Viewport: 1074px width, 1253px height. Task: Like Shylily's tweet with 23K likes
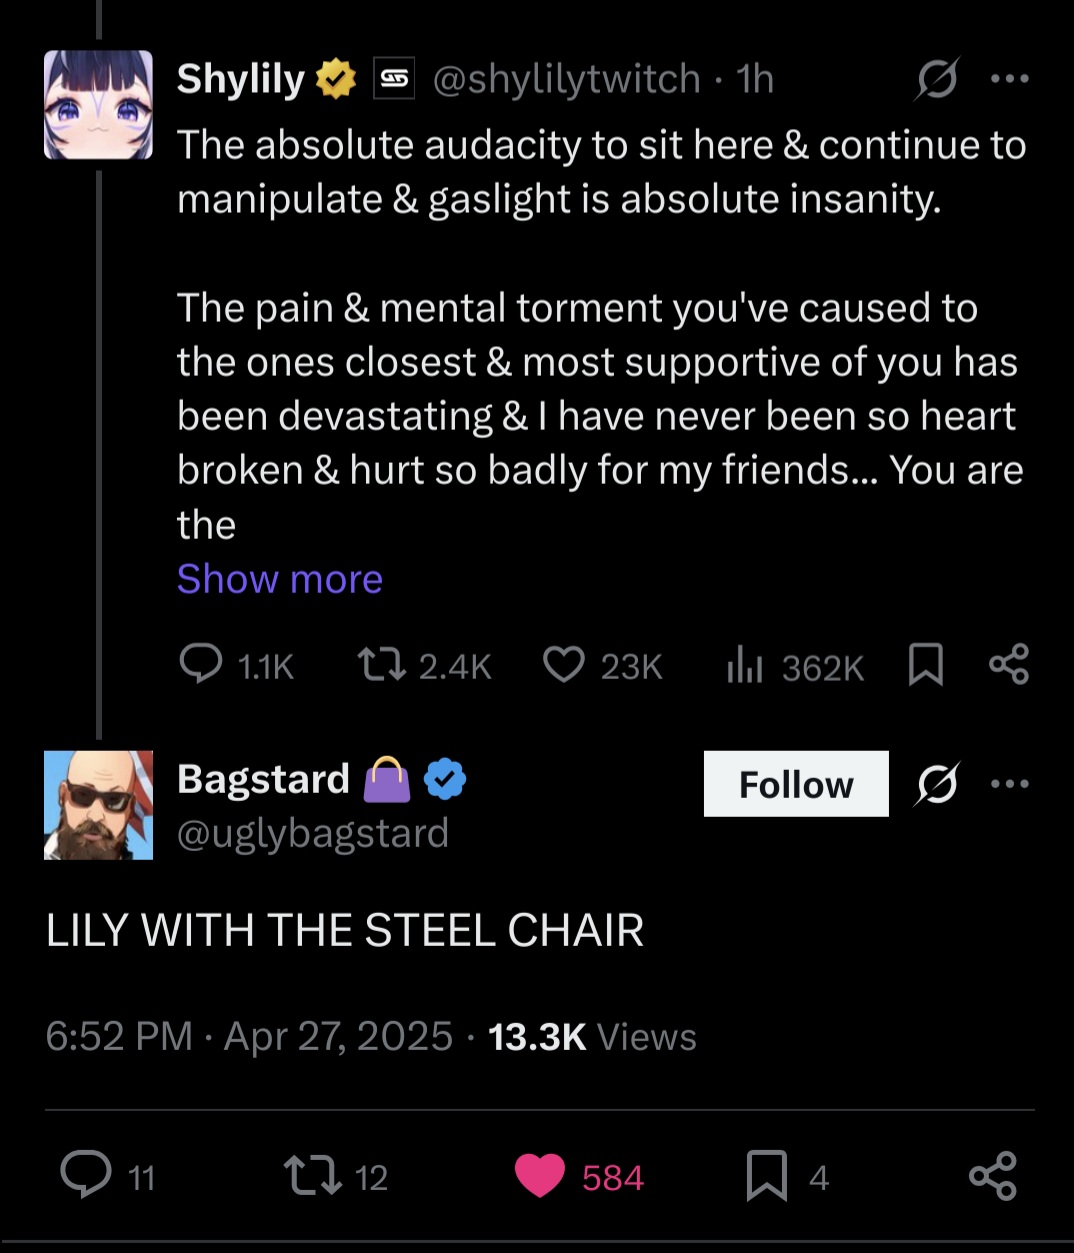click(564, 665)
